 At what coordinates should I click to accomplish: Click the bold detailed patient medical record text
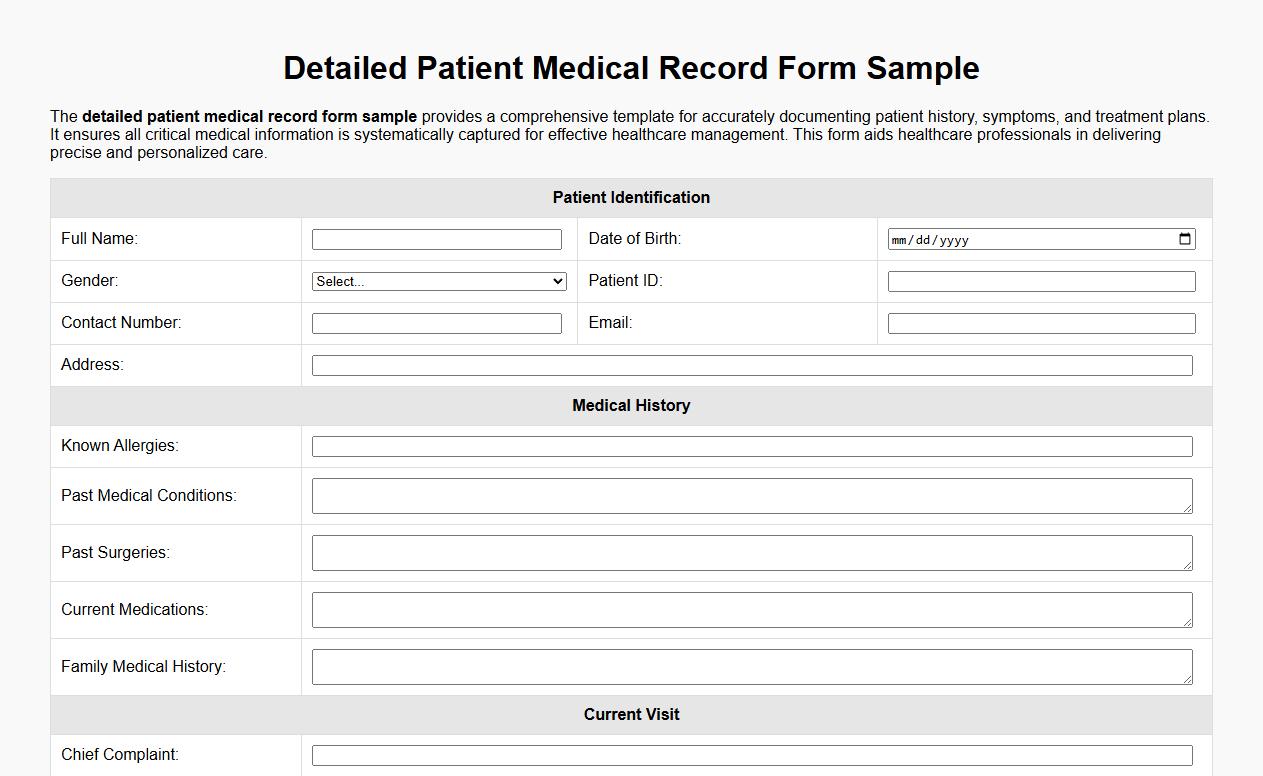click(x=250, y=116)
